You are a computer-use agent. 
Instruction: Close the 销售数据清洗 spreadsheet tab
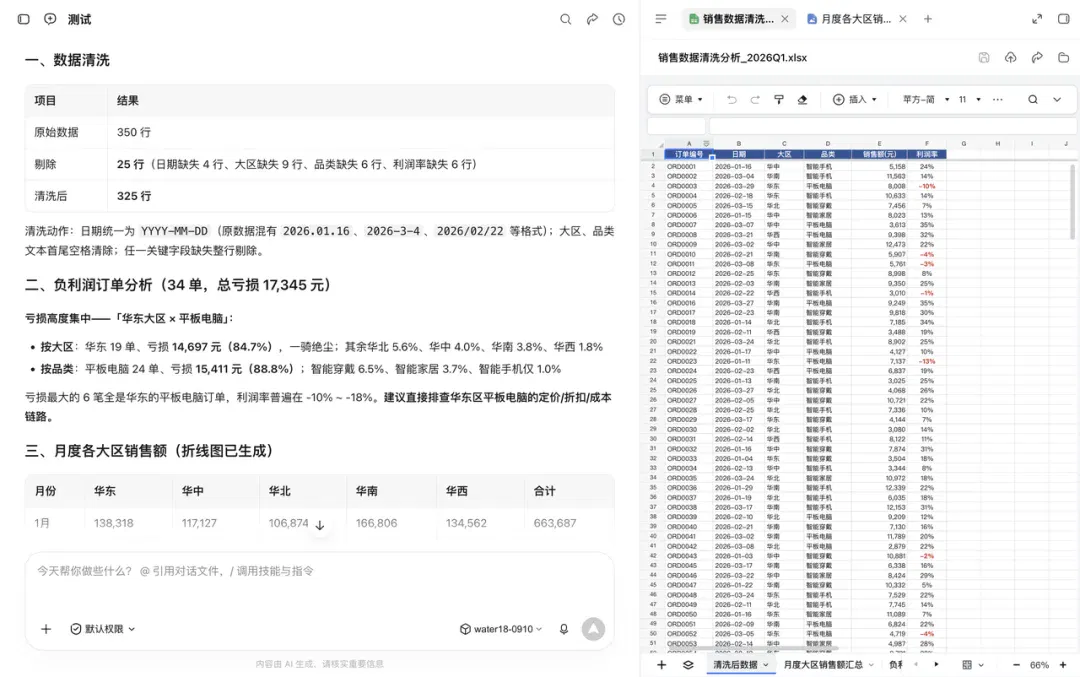coord(785,19)
